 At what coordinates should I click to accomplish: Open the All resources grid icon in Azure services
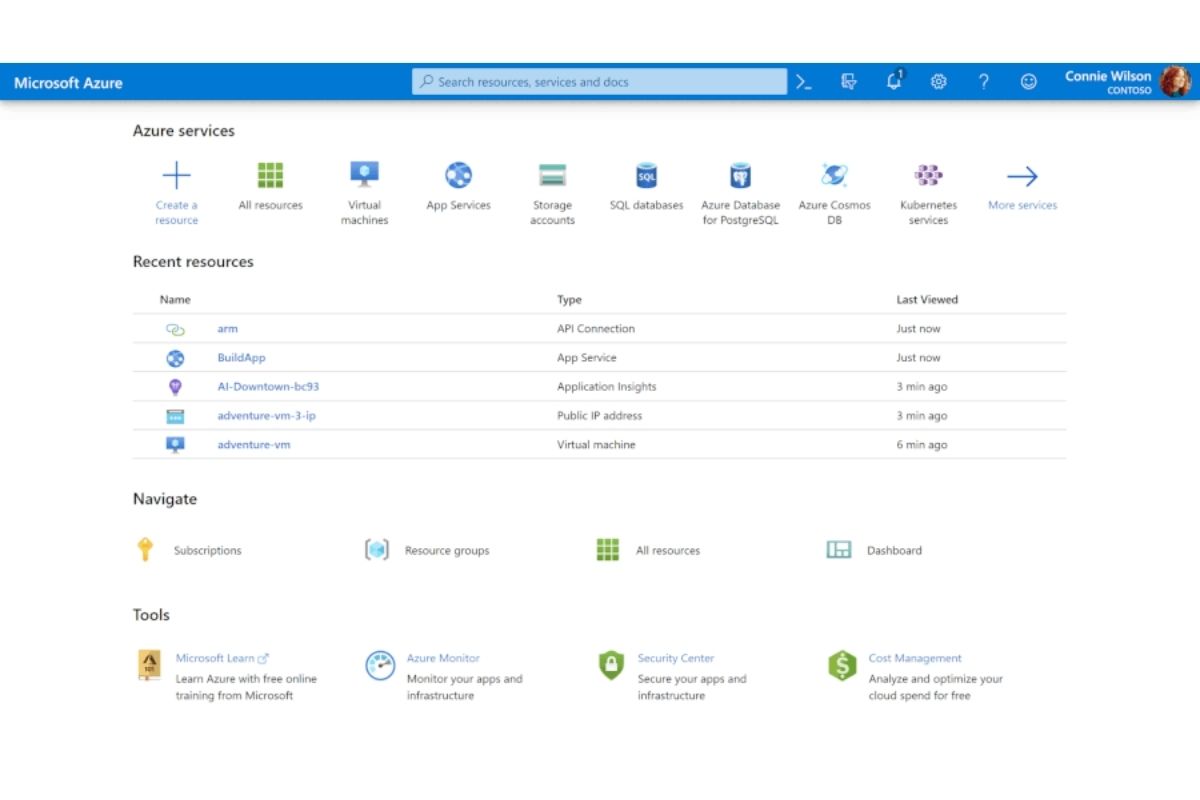point(270,175)
